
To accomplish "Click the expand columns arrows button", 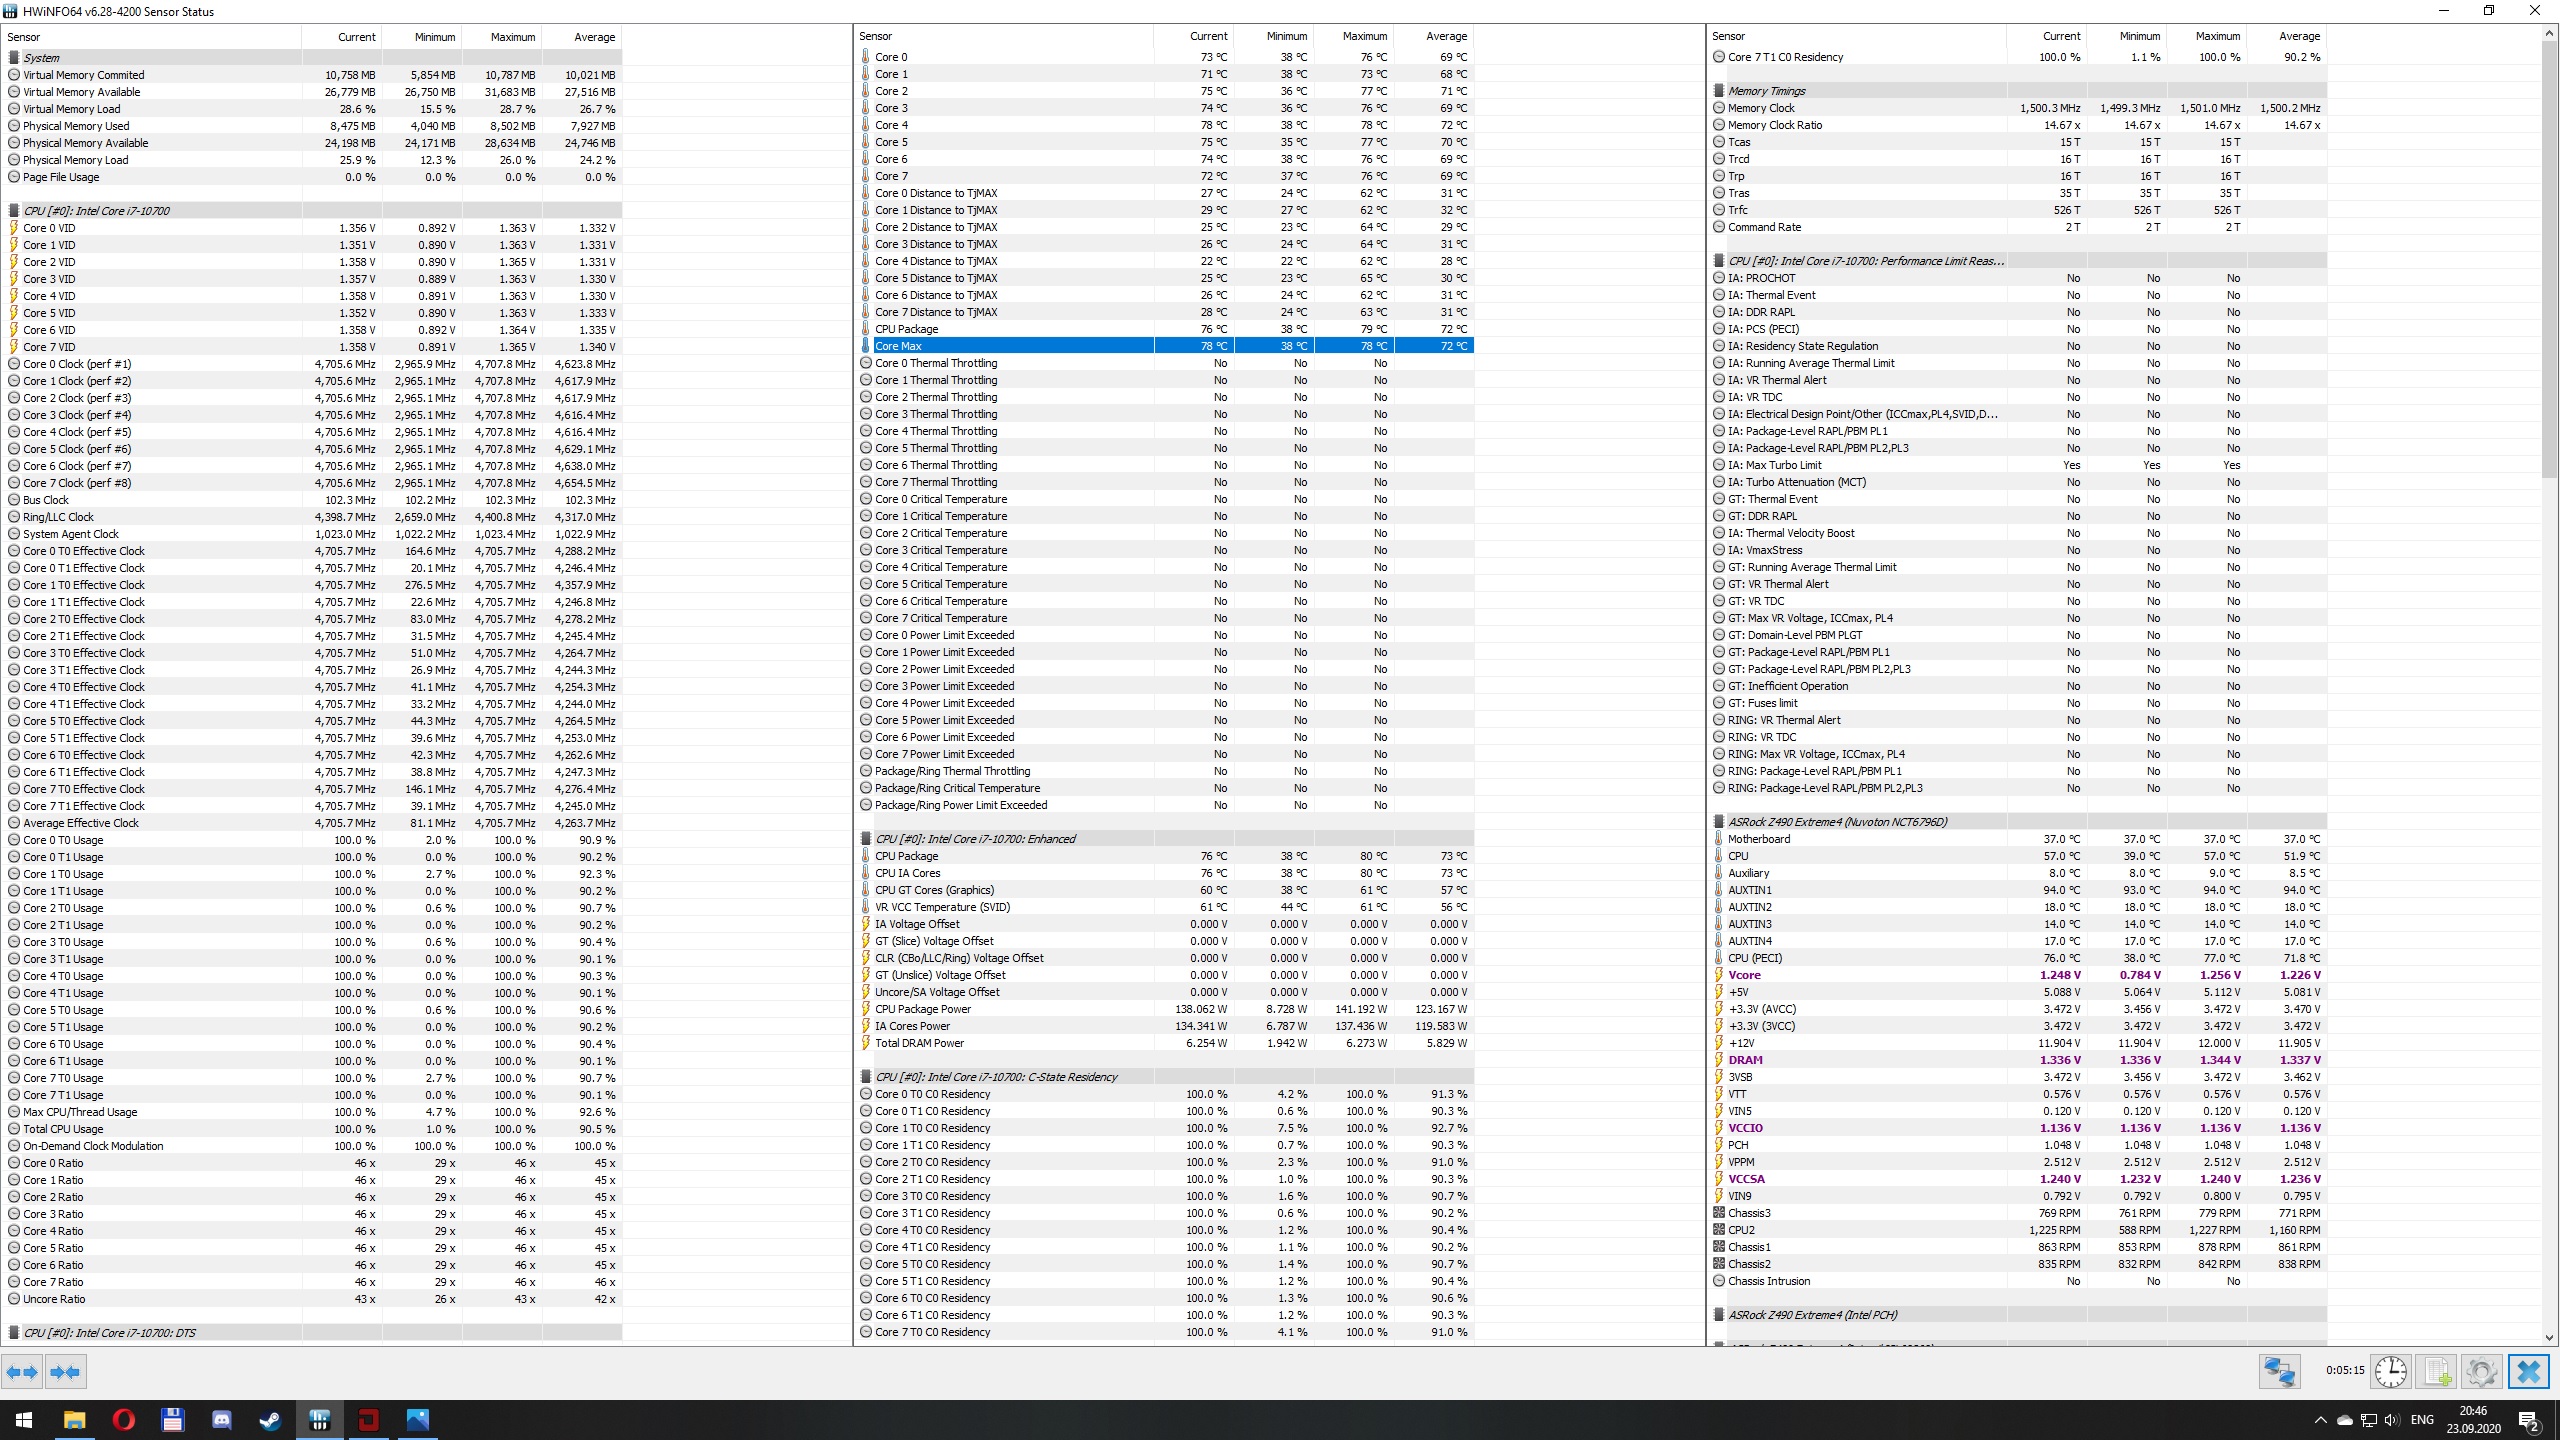I will click(22, 1372).
